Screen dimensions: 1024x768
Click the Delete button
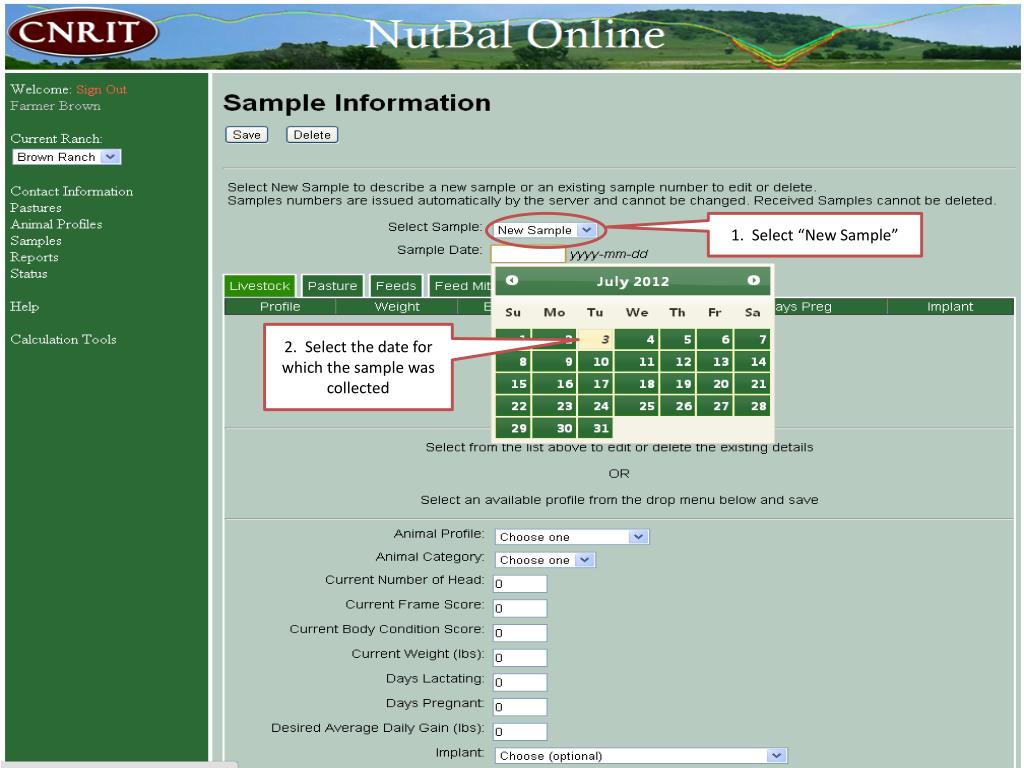pos(312,135)
